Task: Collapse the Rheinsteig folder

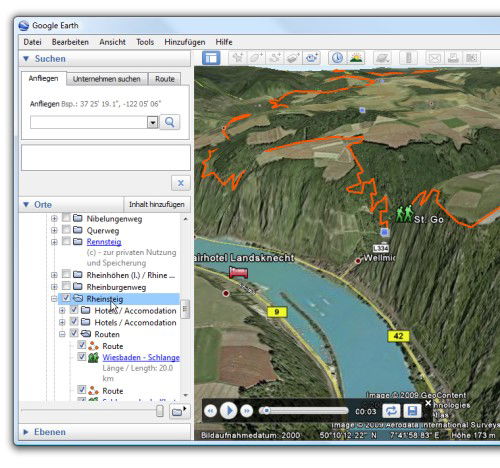Action: click(54, 299)
